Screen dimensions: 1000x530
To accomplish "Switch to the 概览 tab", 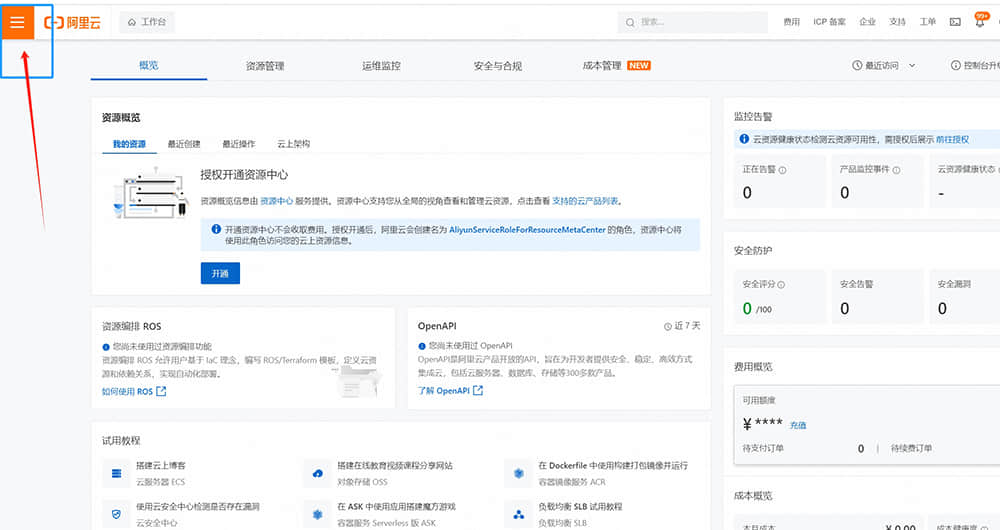I will point(149,65).
